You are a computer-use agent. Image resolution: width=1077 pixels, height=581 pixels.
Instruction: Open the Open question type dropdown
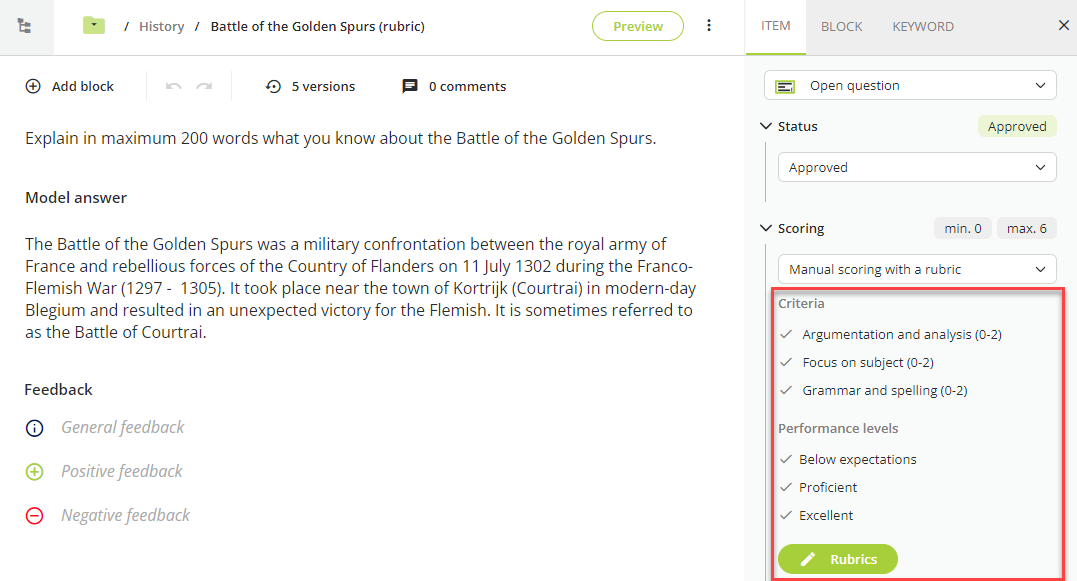tap(910, 86)
